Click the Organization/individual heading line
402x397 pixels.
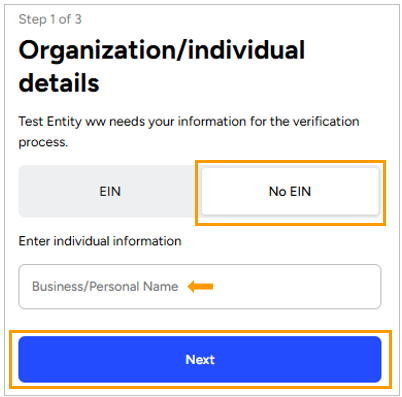(162, 51)
